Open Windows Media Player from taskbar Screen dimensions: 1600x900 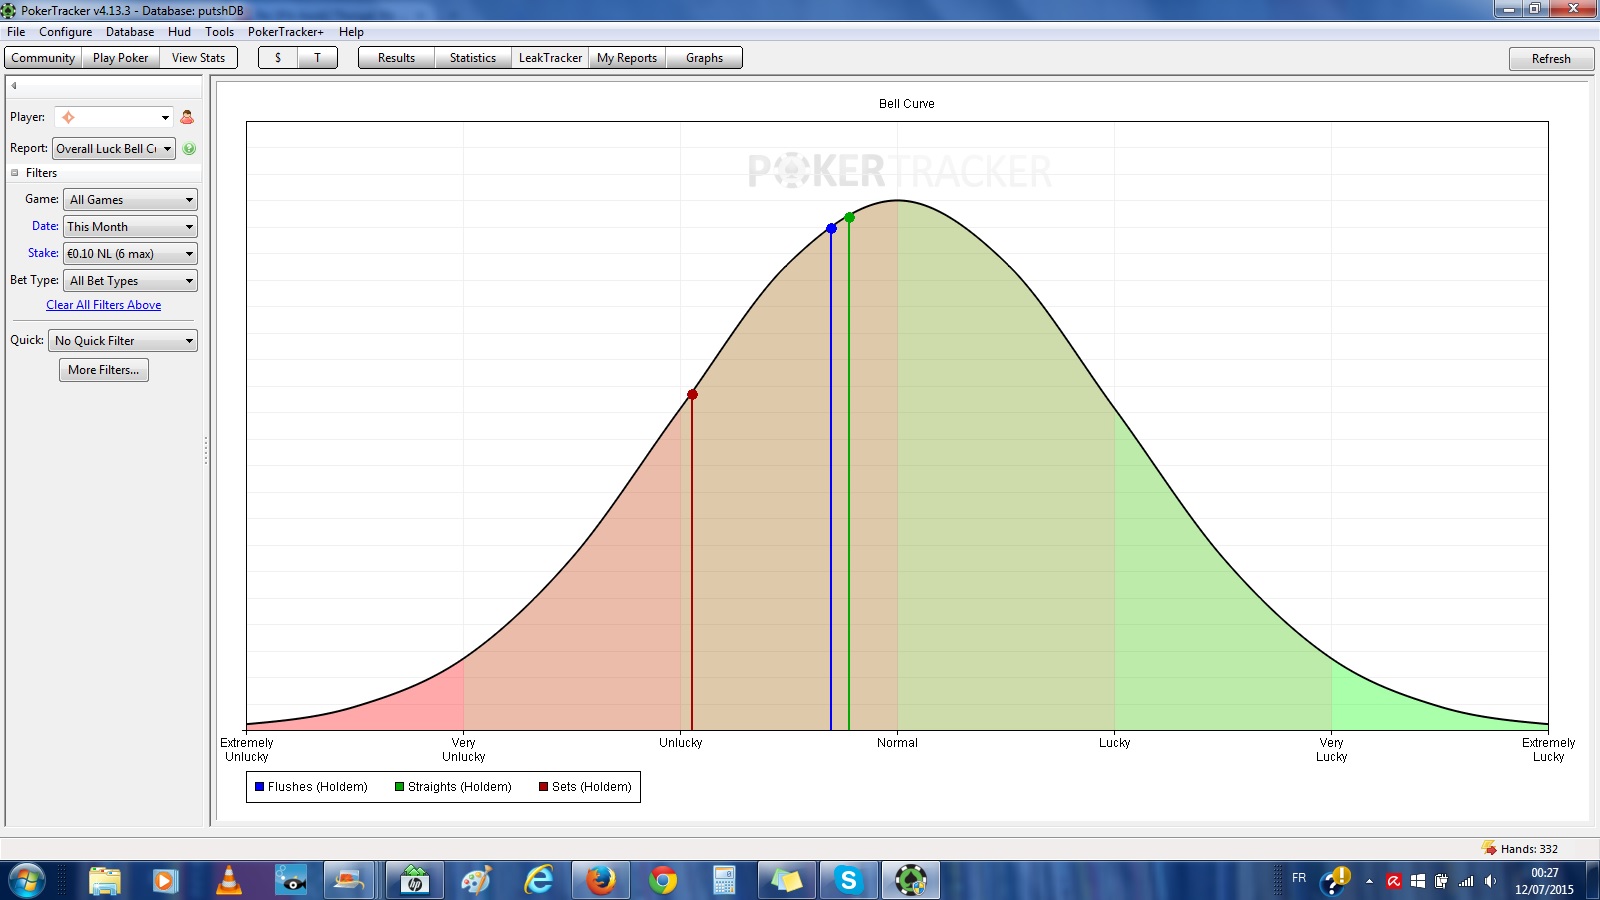click(x=165, y=881)
